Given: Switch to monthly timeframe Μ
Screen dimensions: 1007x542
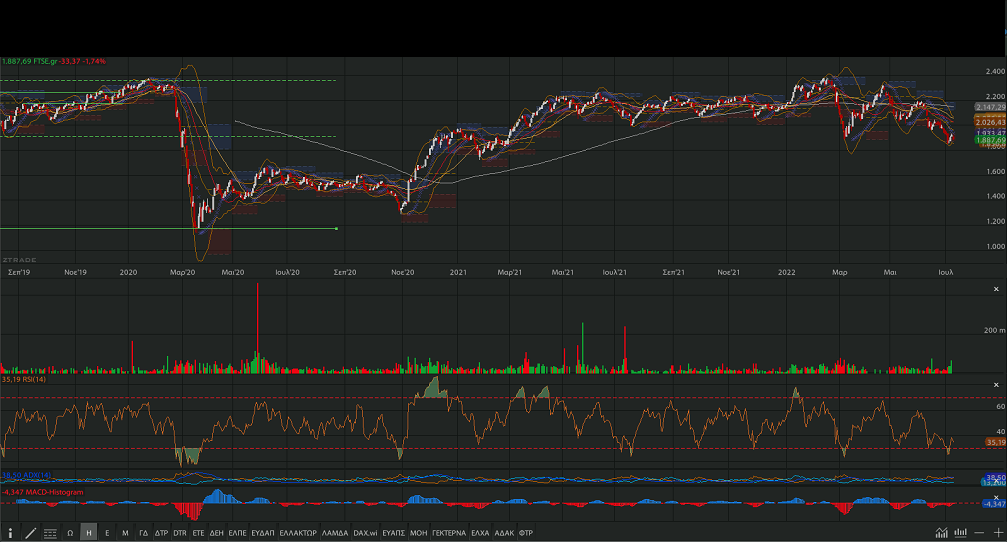Looking at the screenshot, I should (x=125, y=533).
